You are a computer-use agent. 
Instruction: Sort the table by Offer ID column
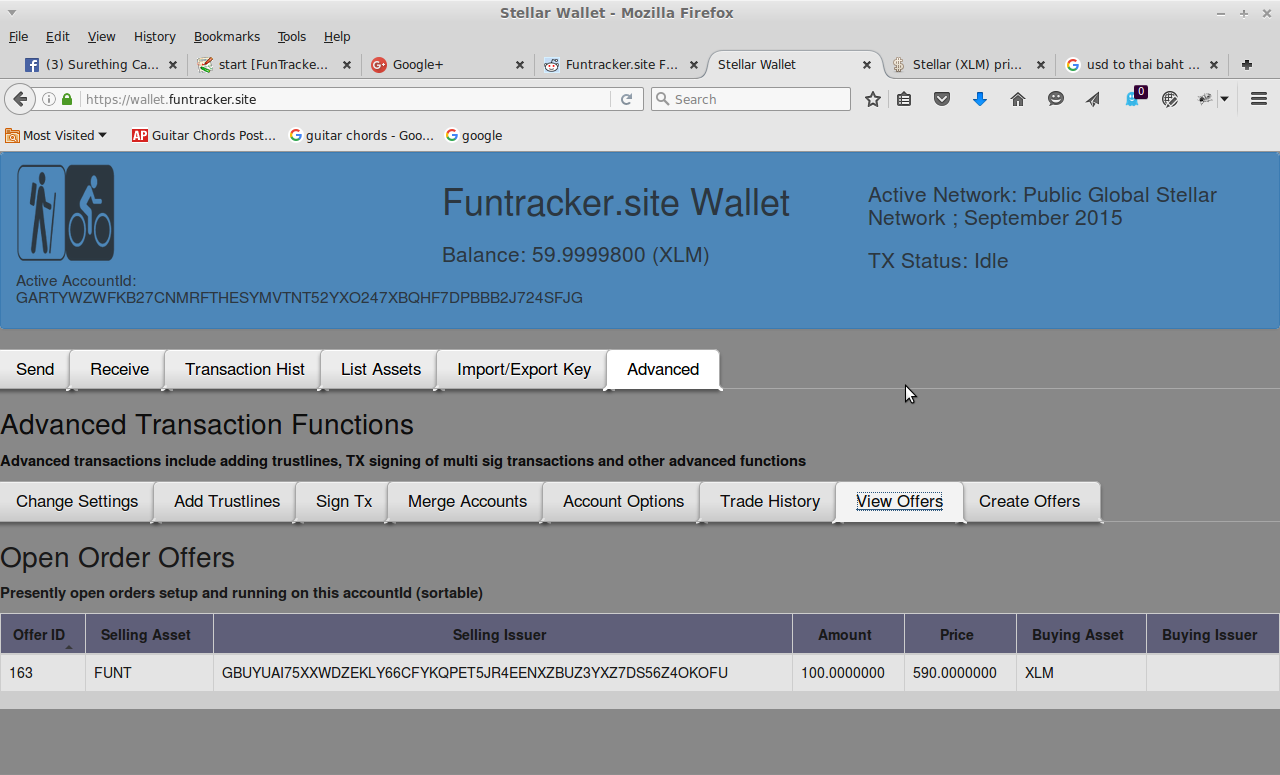pos(40,635)
